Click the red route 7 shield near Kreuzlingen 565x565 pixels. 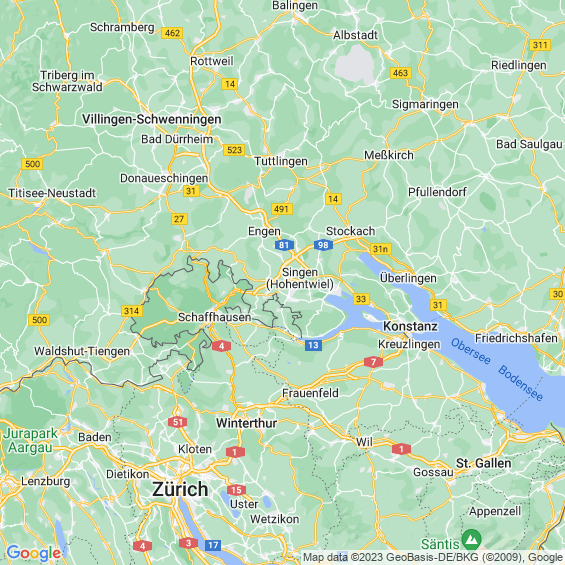[373, 362]
